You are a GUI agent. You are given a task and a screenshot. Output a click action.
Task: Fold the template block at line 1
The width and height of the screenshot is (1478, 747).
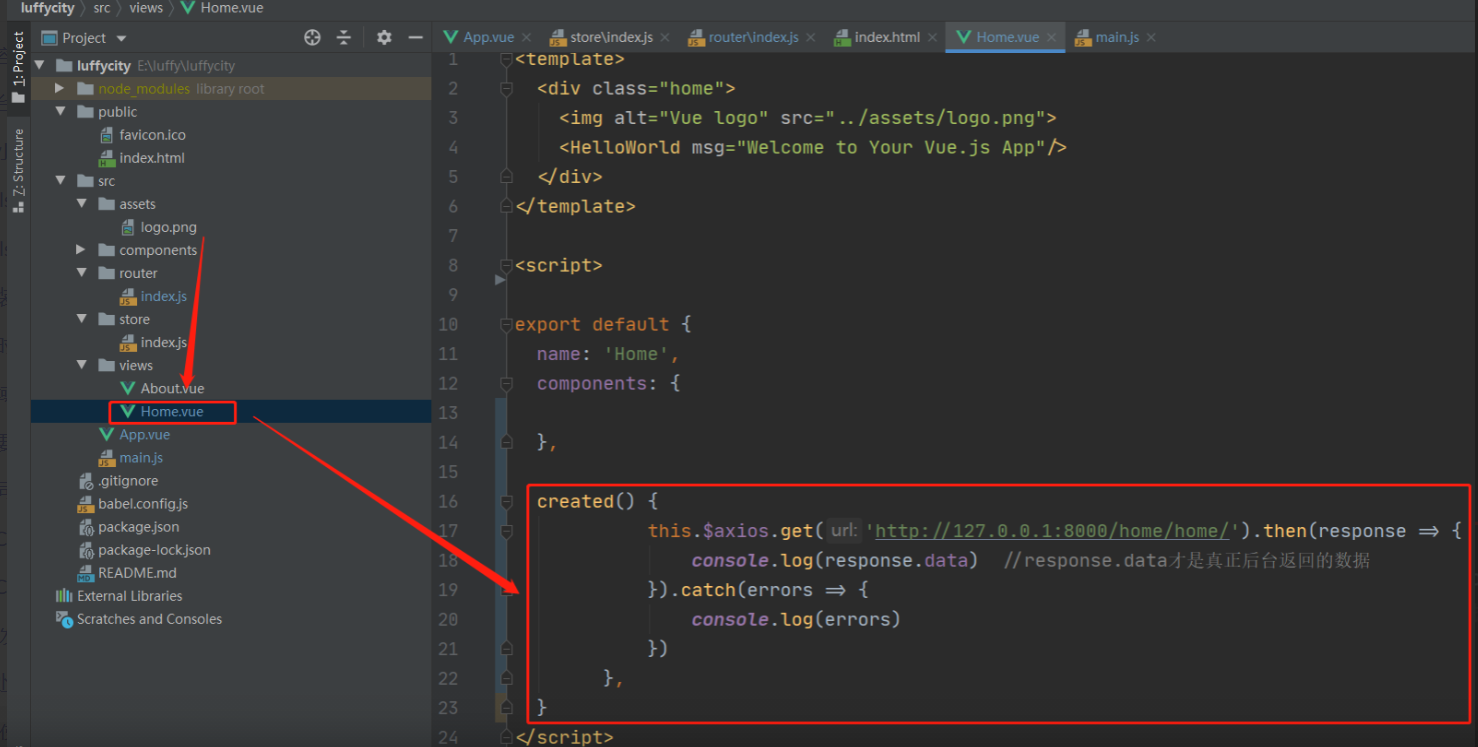pyautogui.click(x=506, y=60)
